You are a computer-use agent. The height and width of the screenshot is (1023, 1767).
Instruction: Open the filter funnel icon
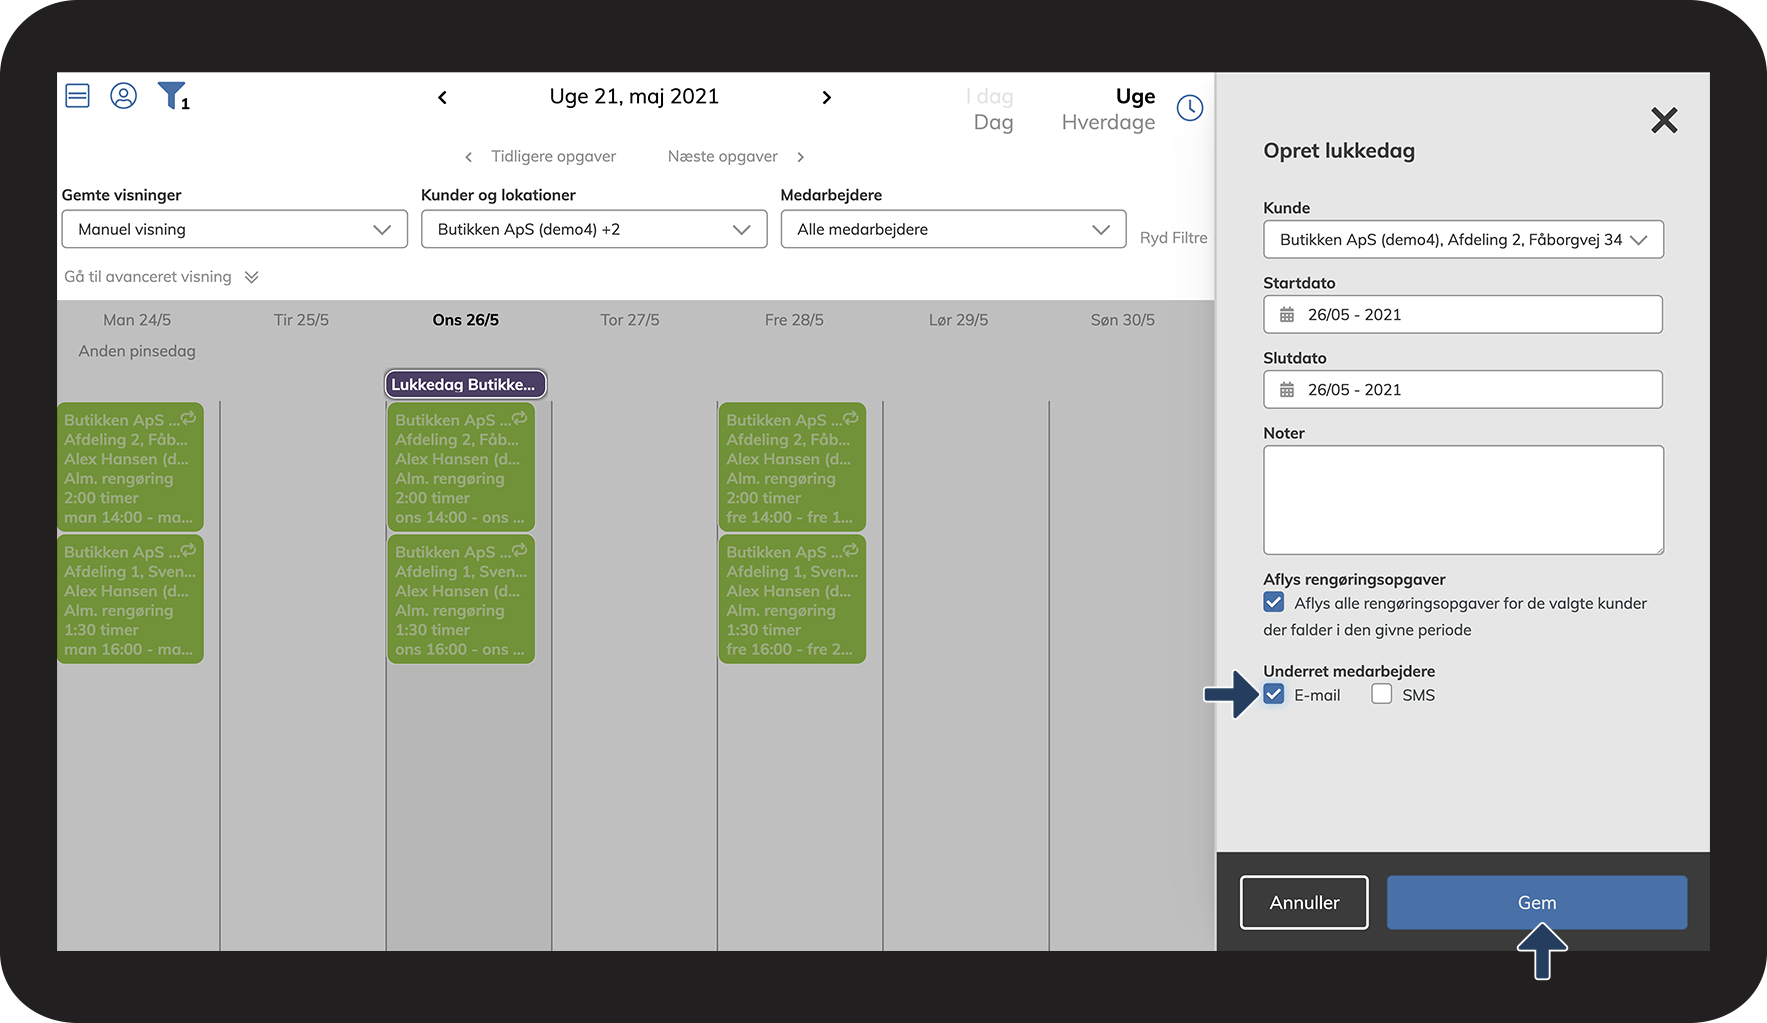click(172, 96)
